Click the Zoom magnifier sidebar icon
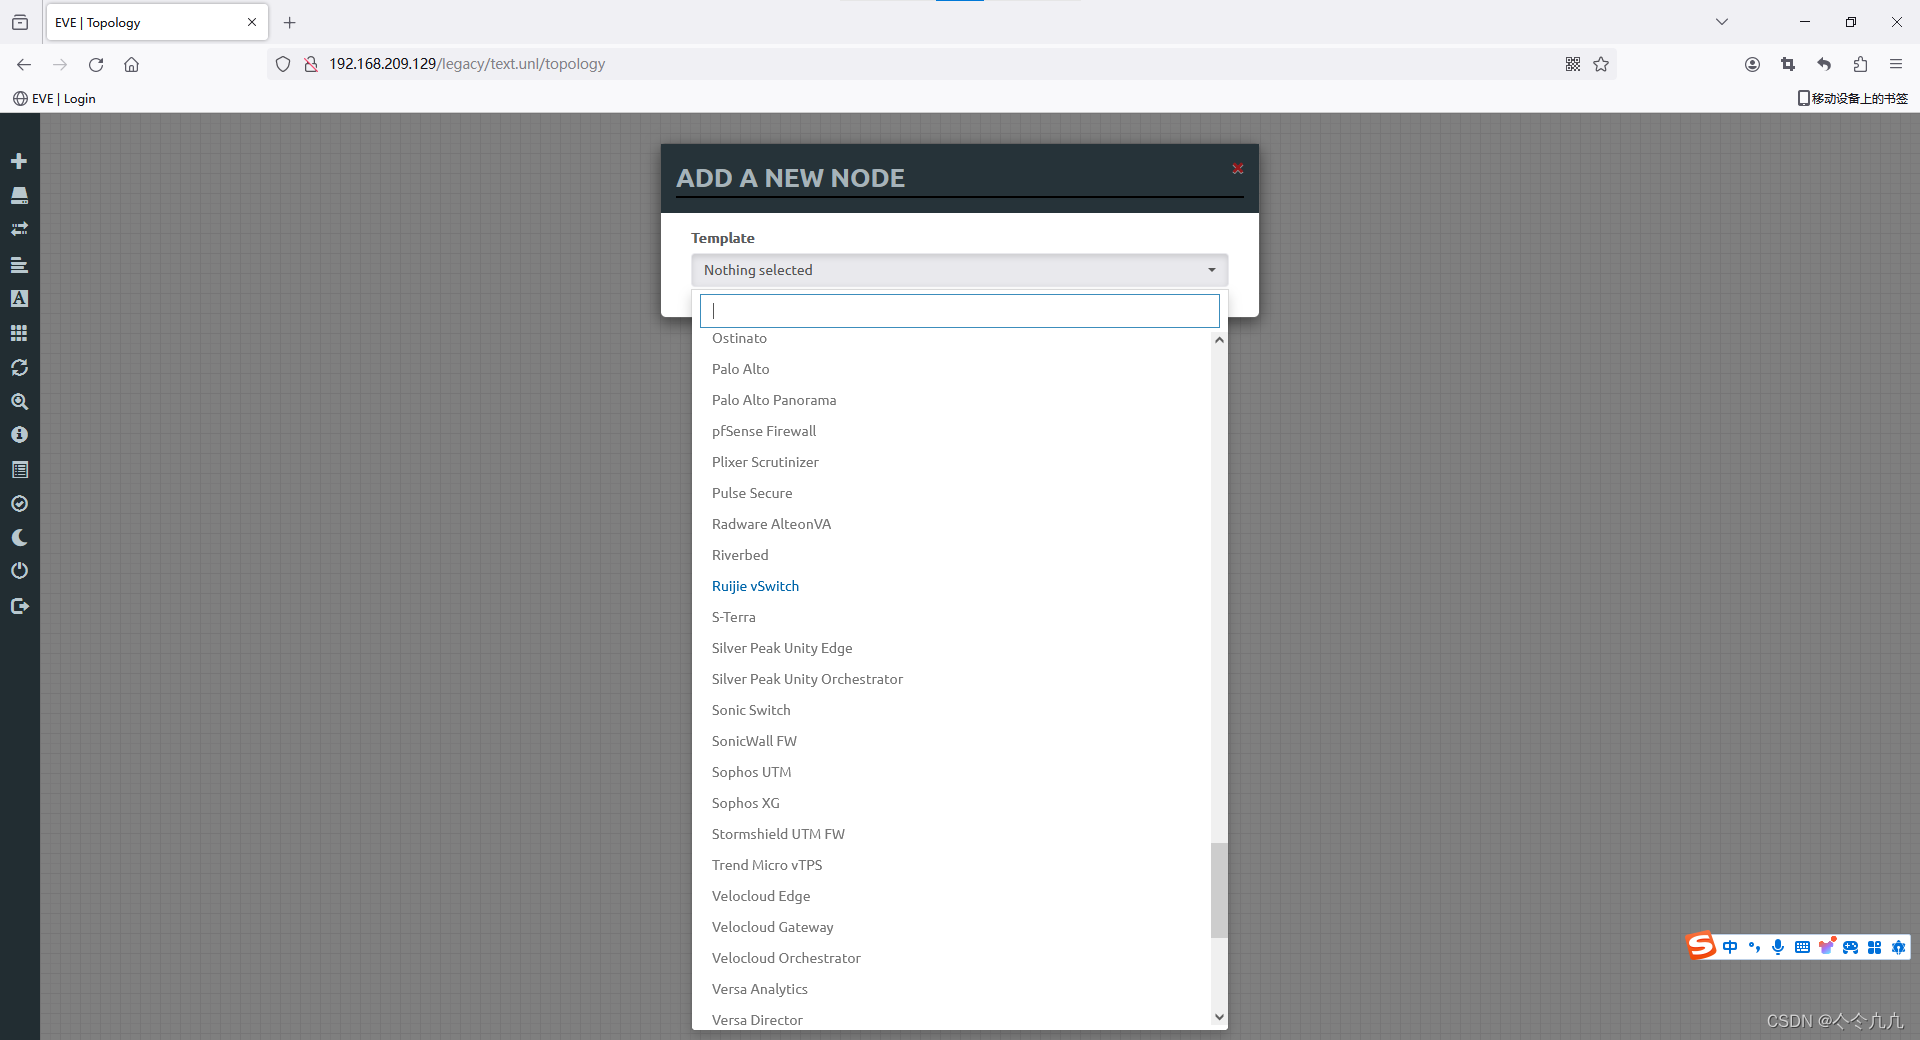Viewport: 1920px width, 1040px height. [x=19, y=401]
